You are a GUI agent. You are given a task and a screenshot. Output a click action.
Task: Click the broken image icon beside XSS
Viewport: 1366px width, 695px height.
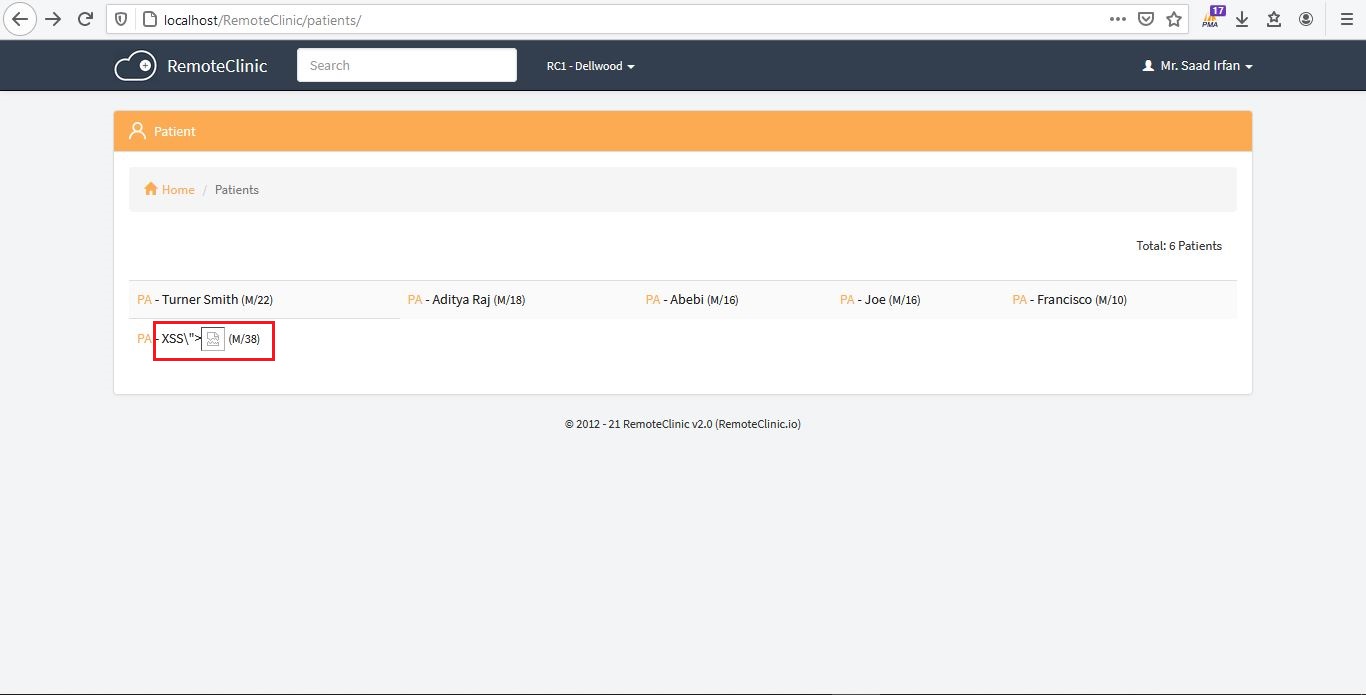[213, 339]
